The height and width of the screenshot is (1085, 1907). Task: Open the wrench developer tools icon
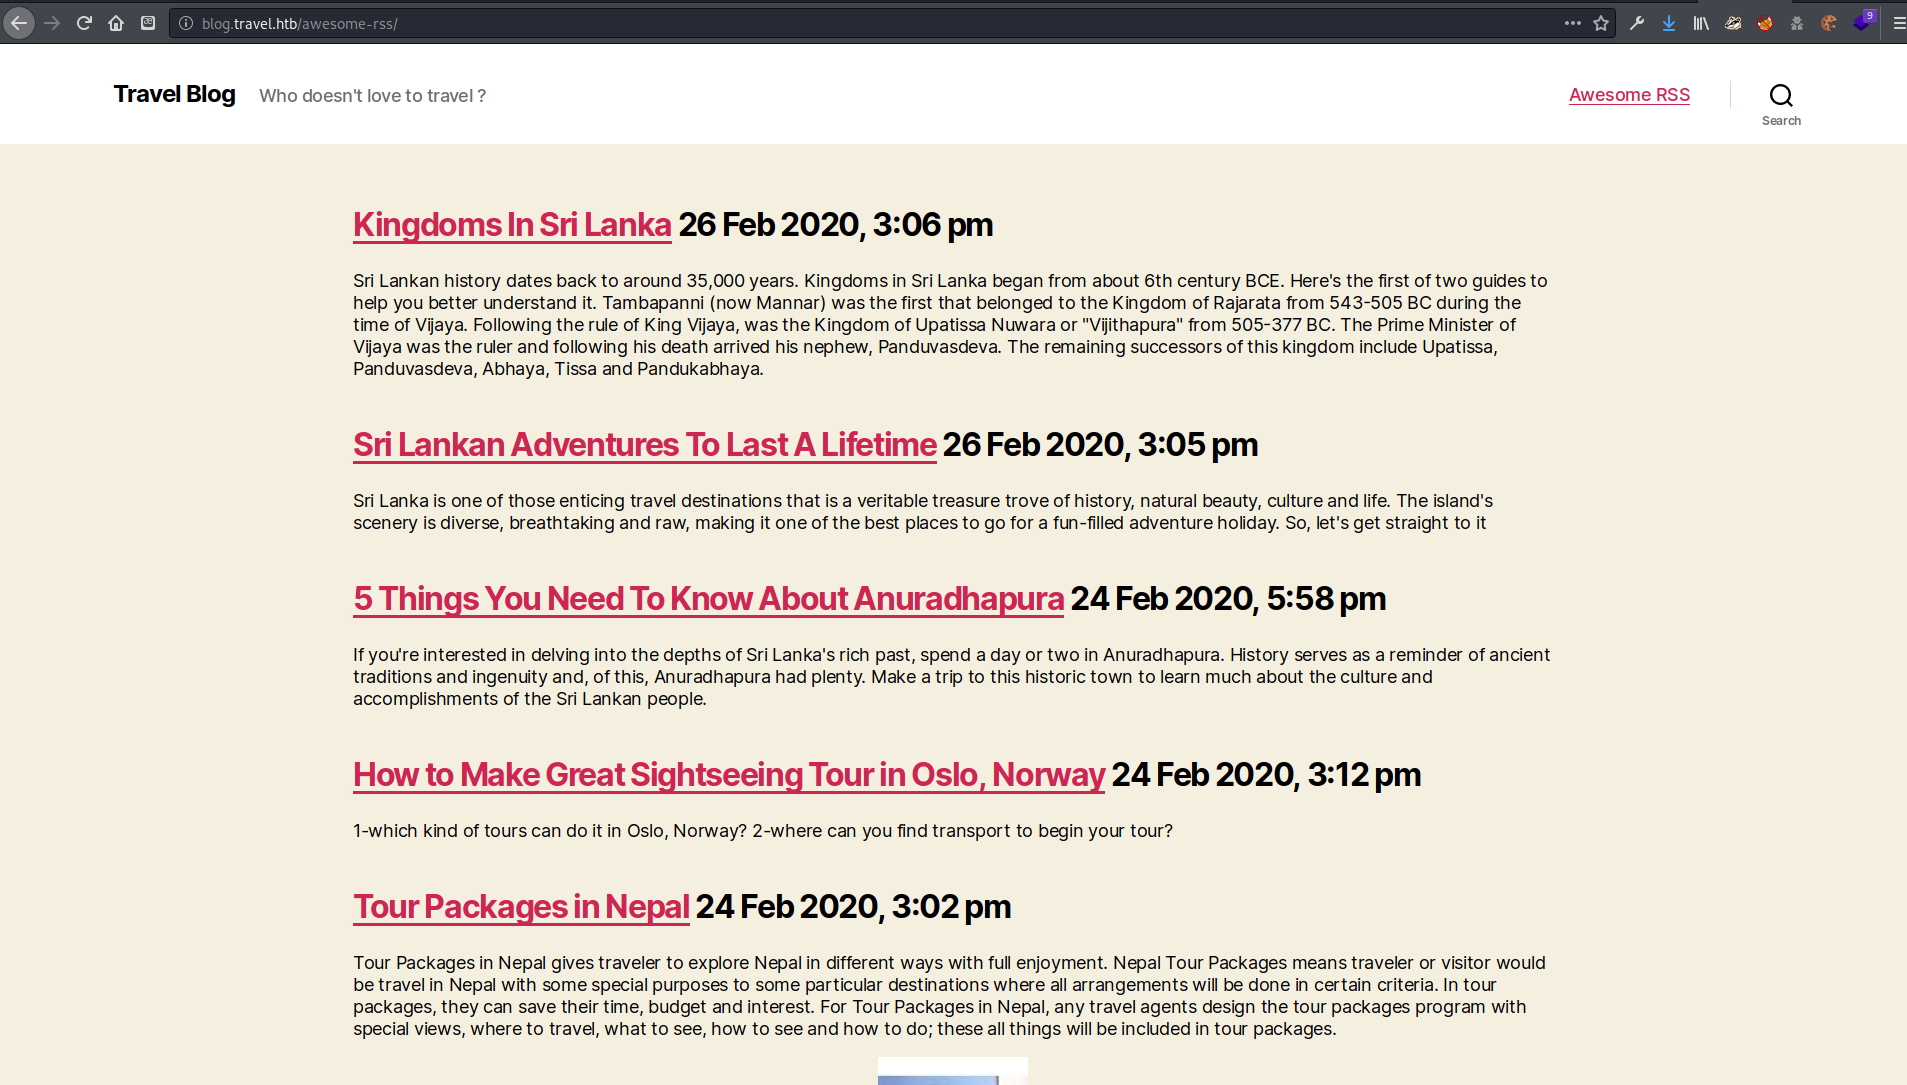[1637, 23]
